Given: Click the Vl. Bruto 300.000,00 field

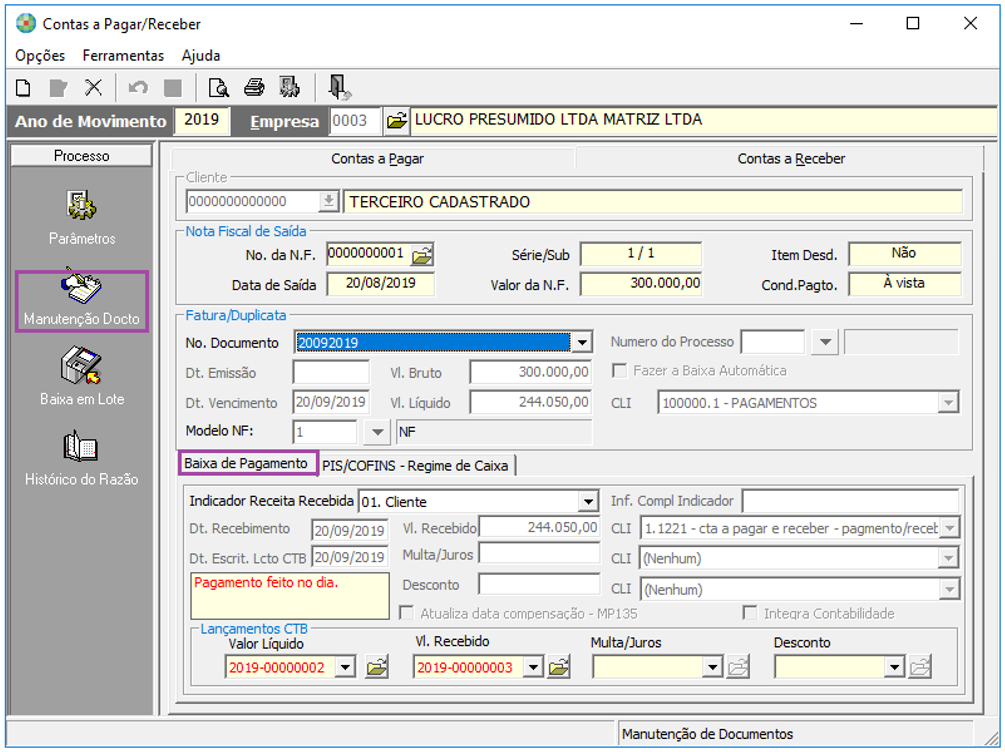Looking at the screenshot, I should coord(530,372).
